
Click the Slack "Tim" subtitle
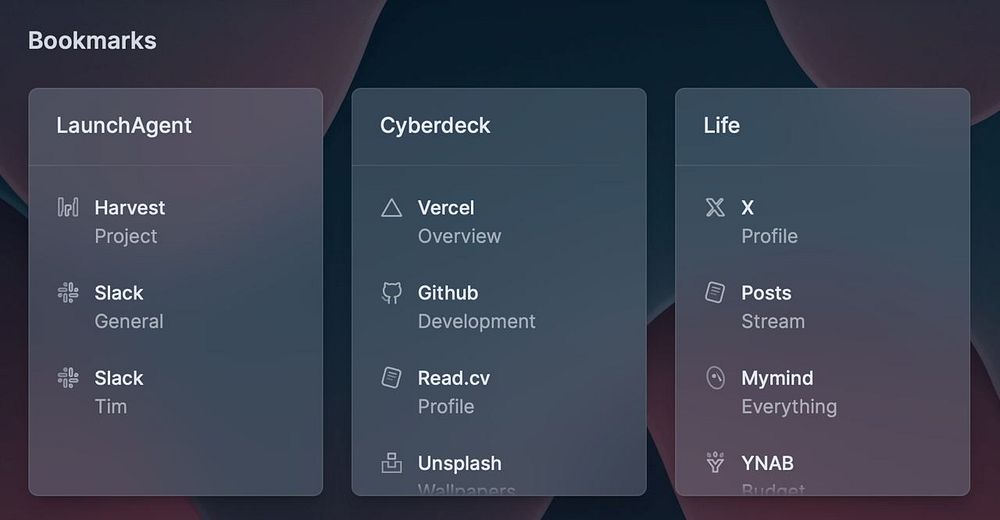[x=110, y=406]
